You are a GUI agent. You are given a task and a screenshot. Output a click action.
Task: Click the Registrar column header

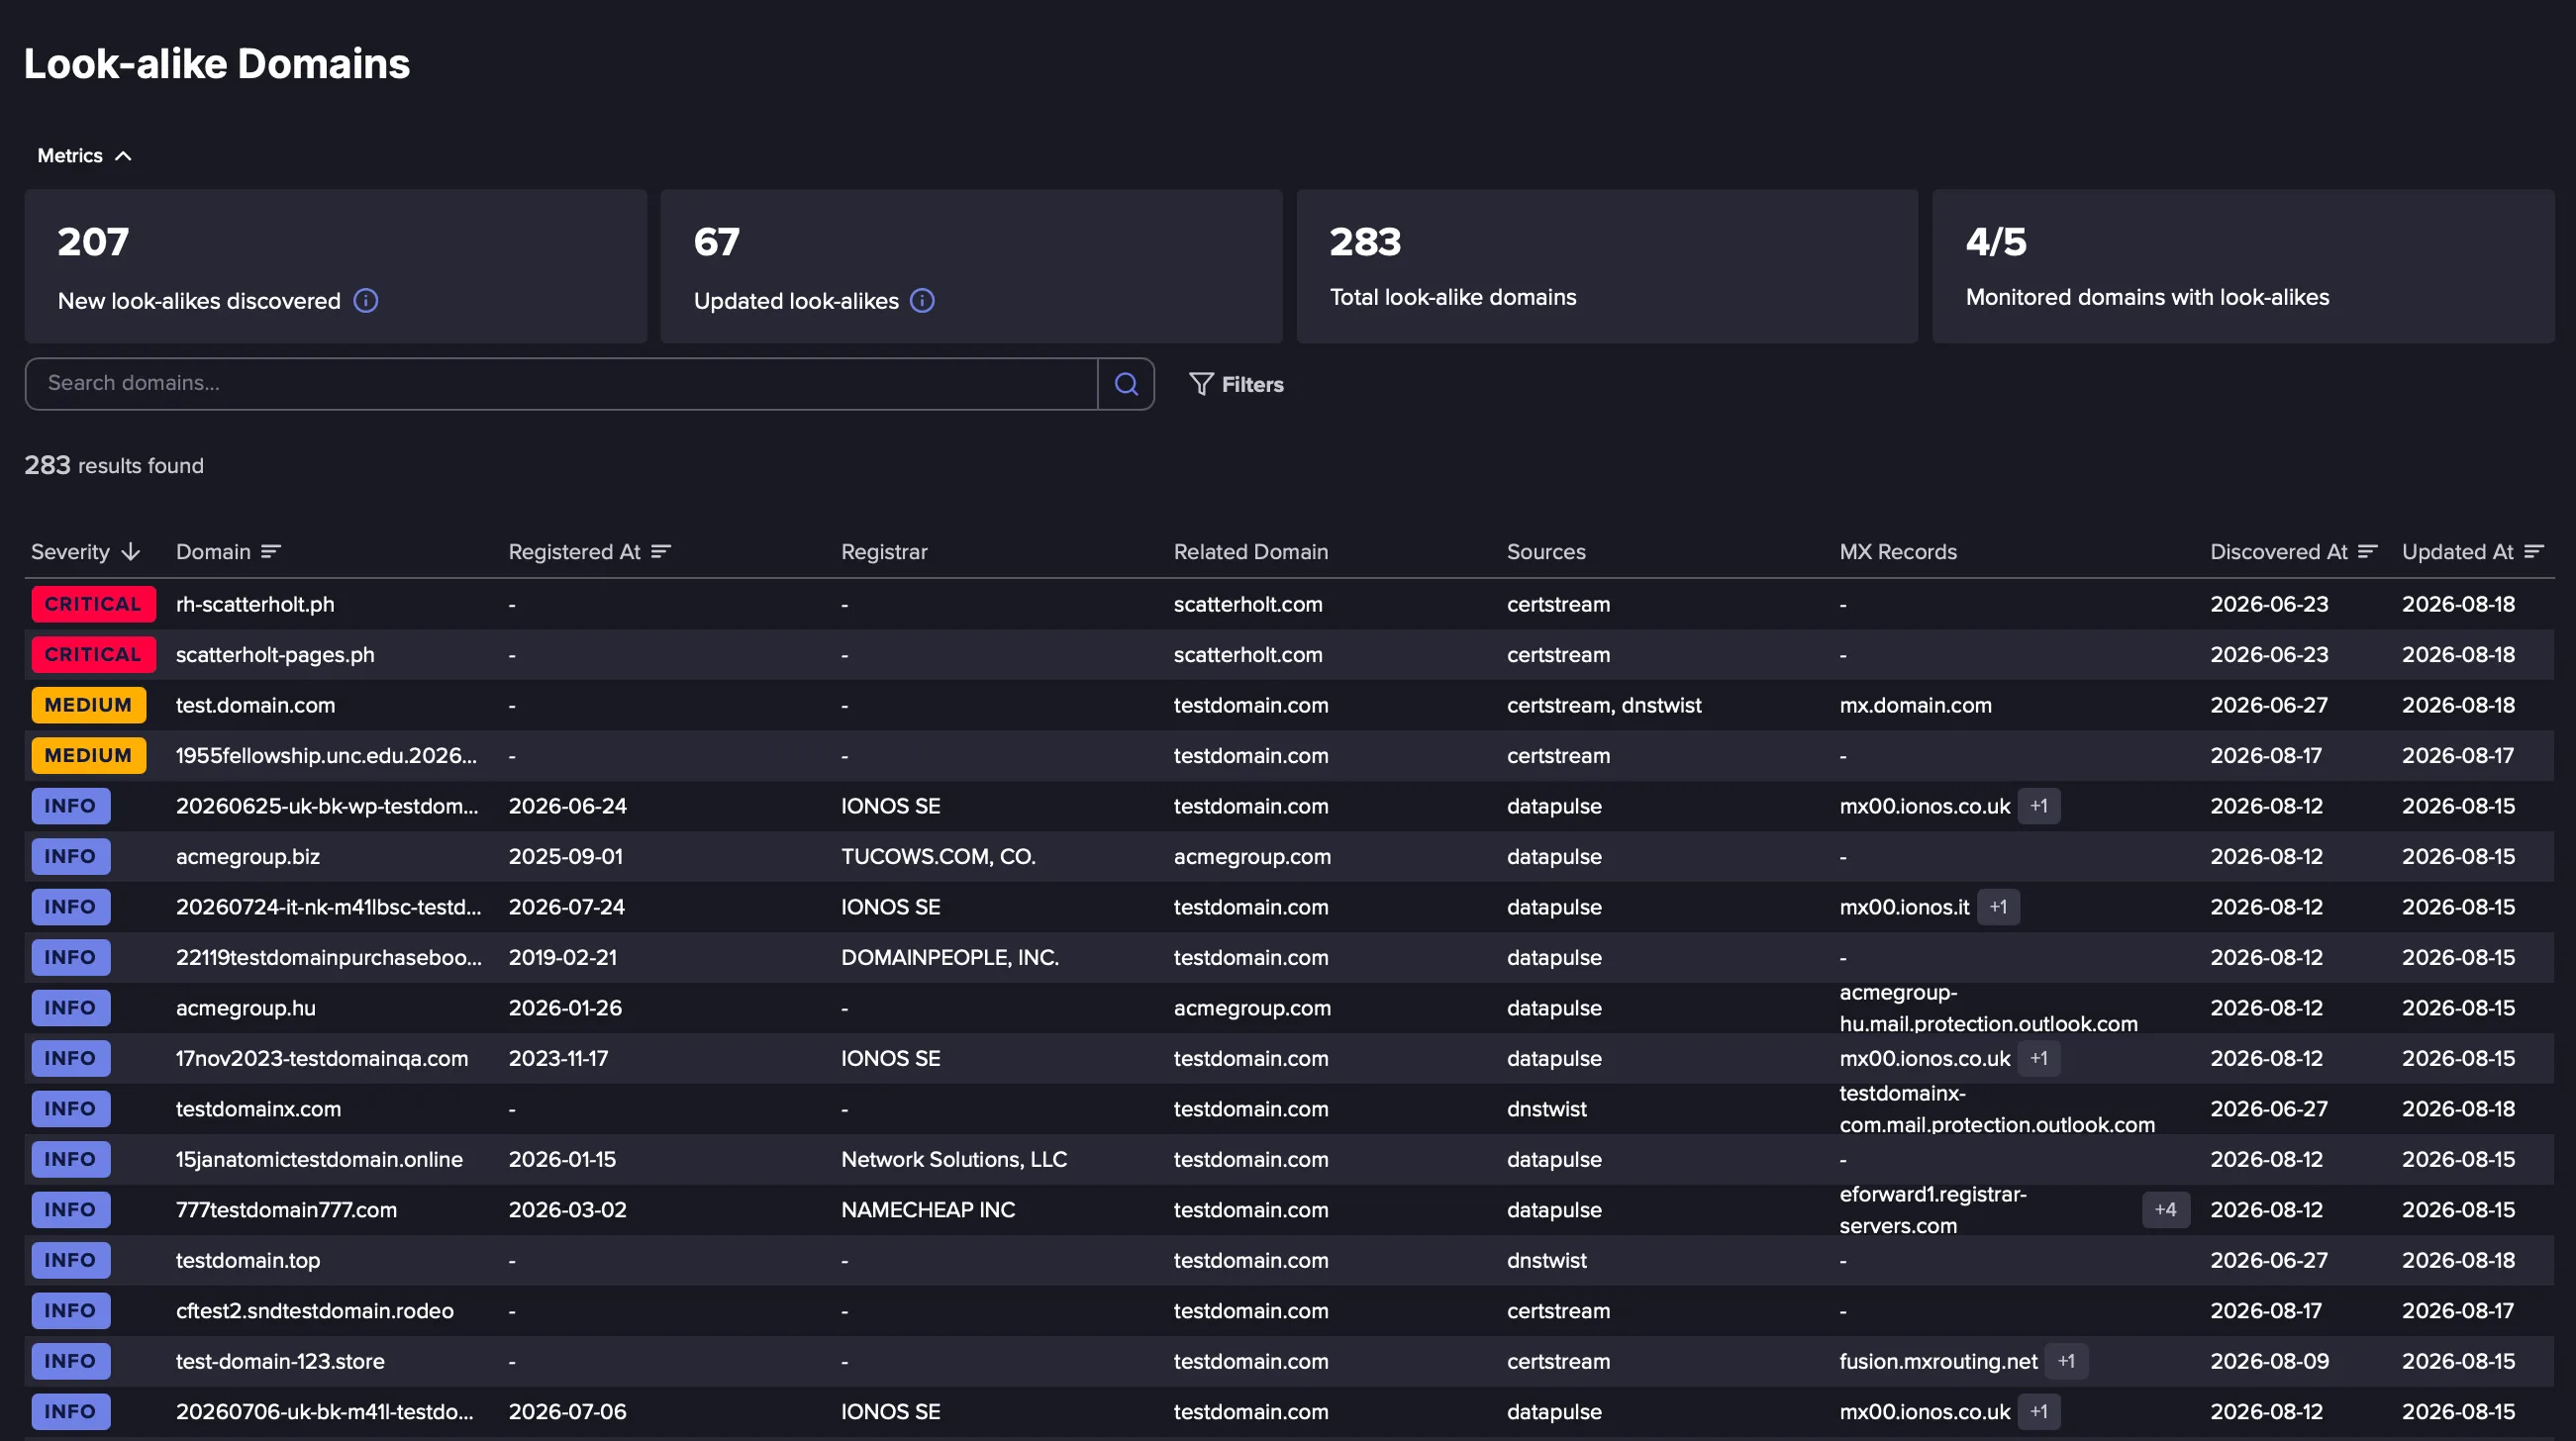tap(884, 552)
